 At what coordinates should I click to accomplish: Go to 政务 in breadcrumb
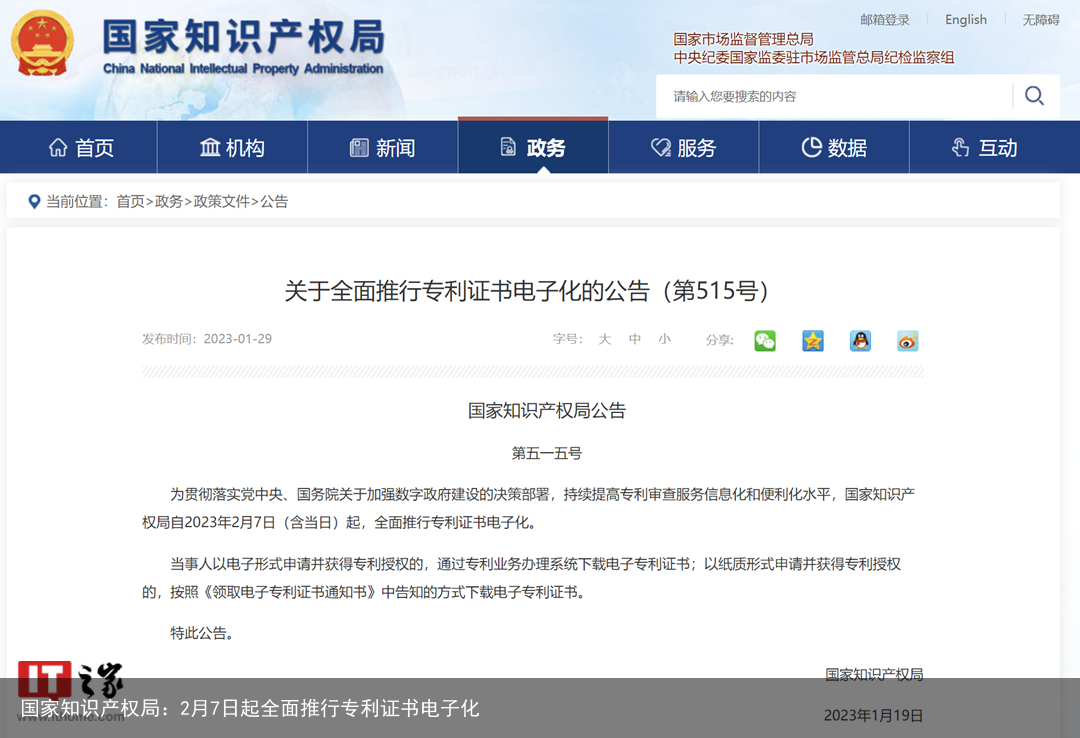[x=169, y=201]
